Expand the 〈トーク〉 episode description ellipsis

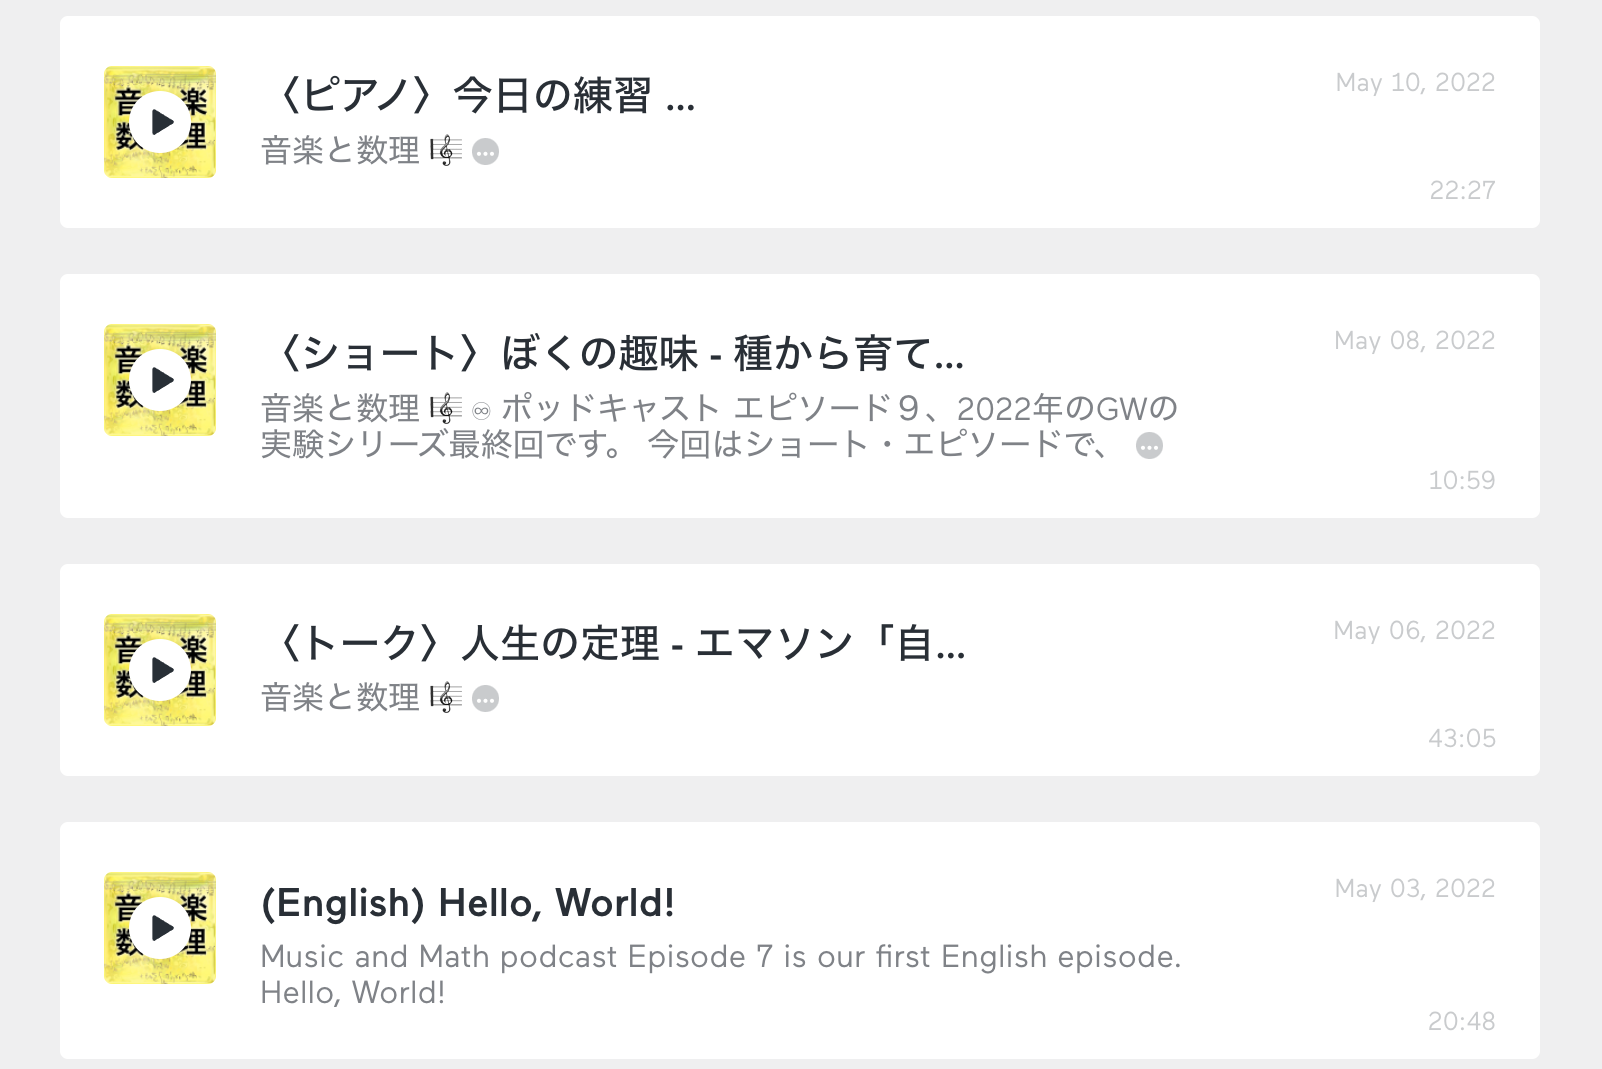pos(485,699)
